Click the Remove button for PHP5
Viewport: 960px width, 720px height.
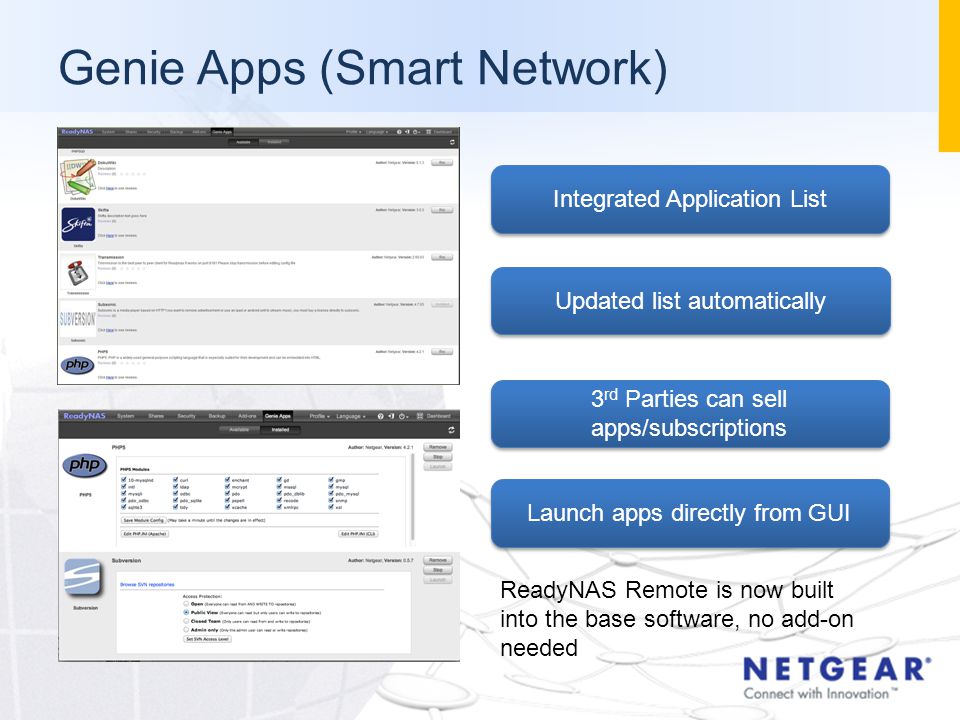(x=438, y=447)
